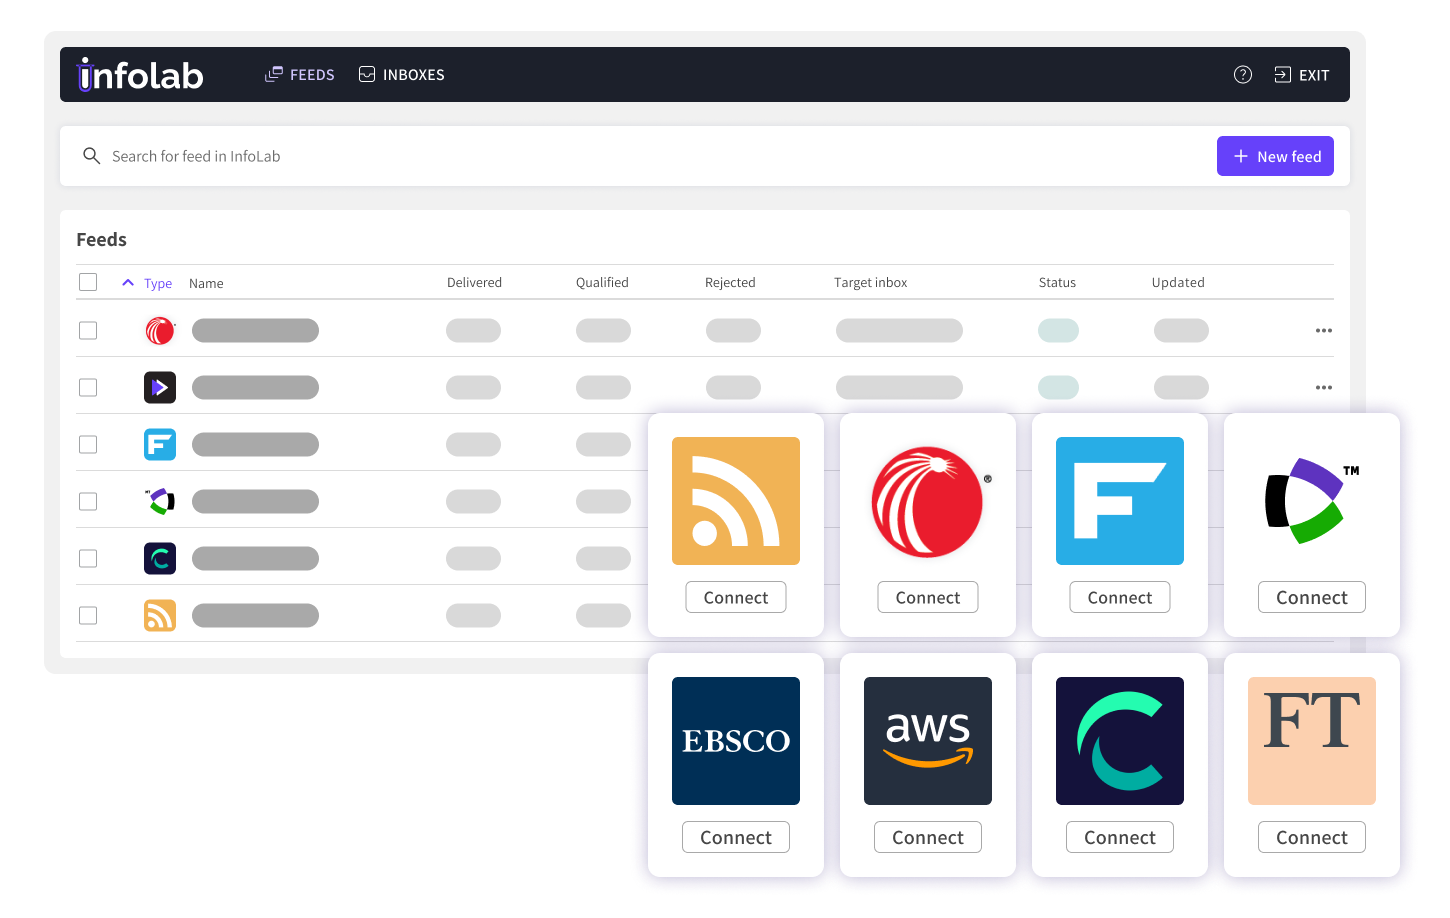This screenshot has height=918, width=1450.
Task: Click the EBSCO connector tile icon
Action: [735, 741]
